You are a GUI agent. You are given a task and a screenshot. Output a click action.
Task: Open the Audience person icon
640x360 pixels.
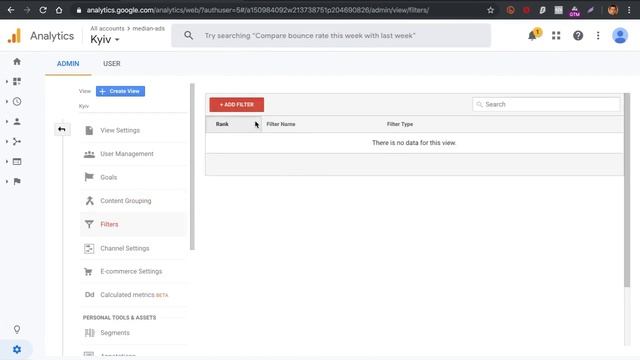(17, 122)
